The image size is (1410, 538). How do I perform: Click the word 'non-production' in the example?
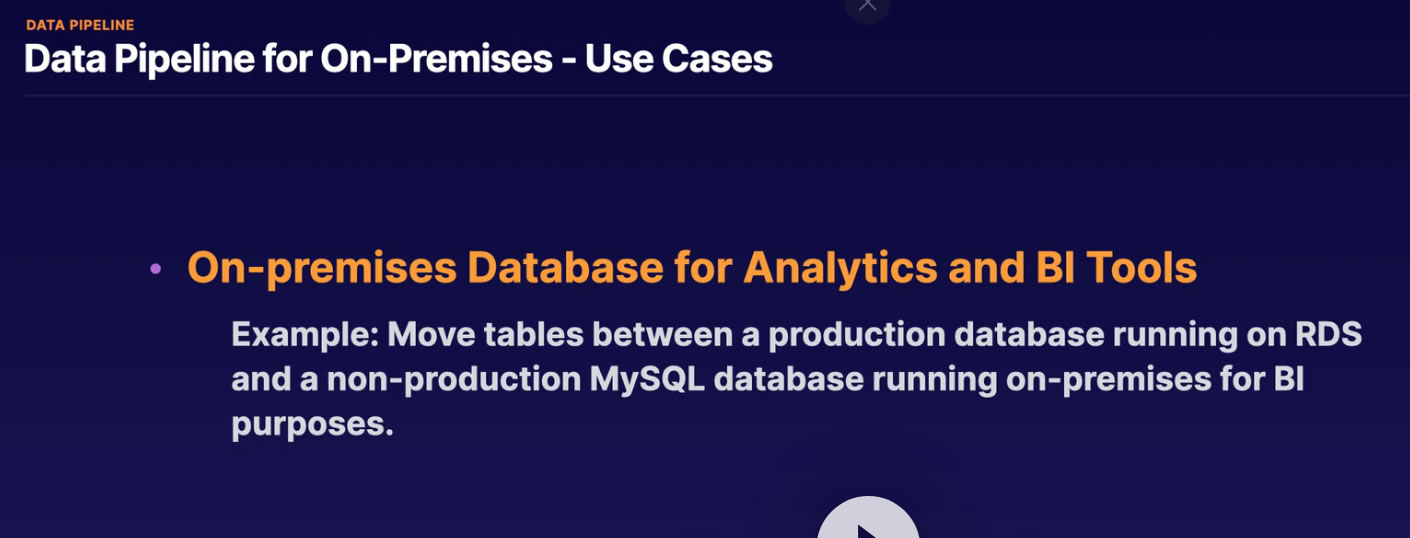[439, 380]
